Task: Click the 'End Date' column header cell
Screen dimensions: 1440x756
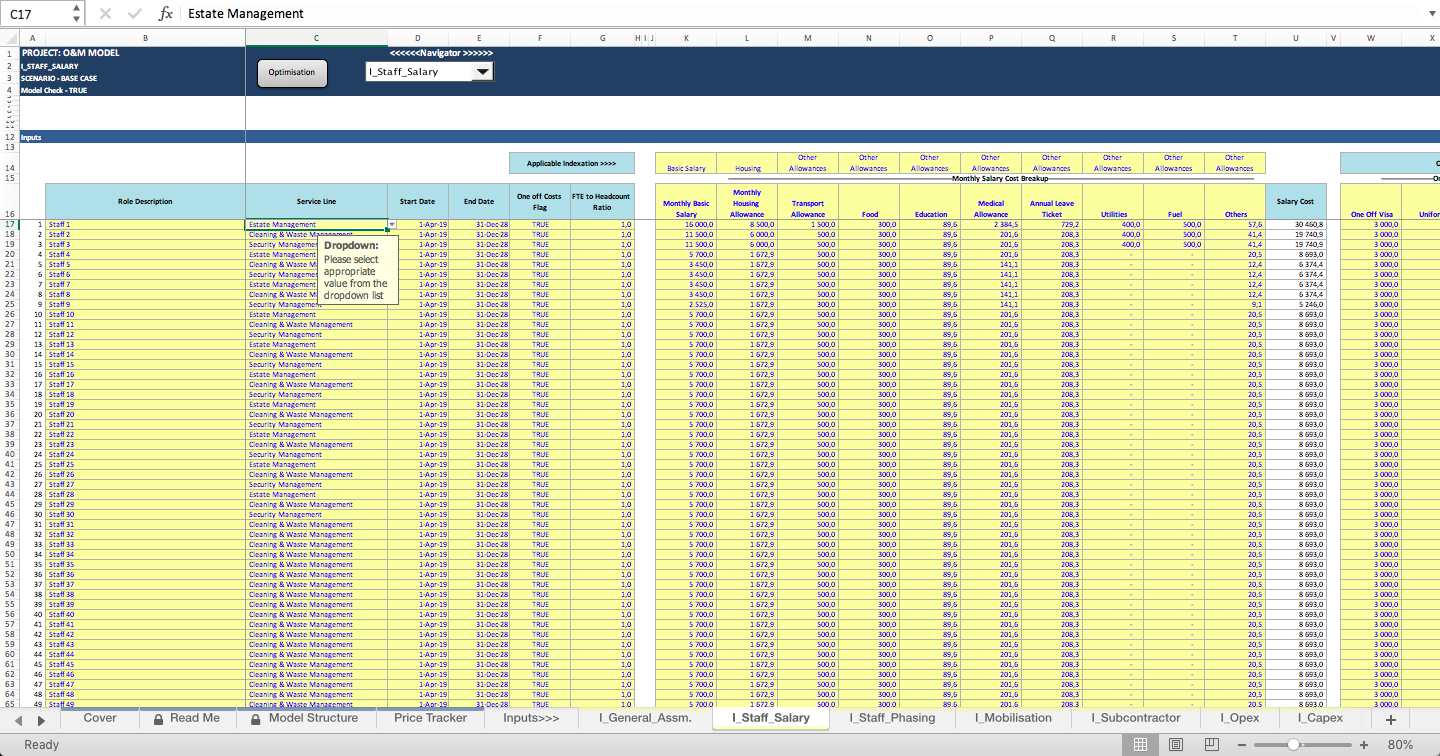Action: [x=479, y=201]
